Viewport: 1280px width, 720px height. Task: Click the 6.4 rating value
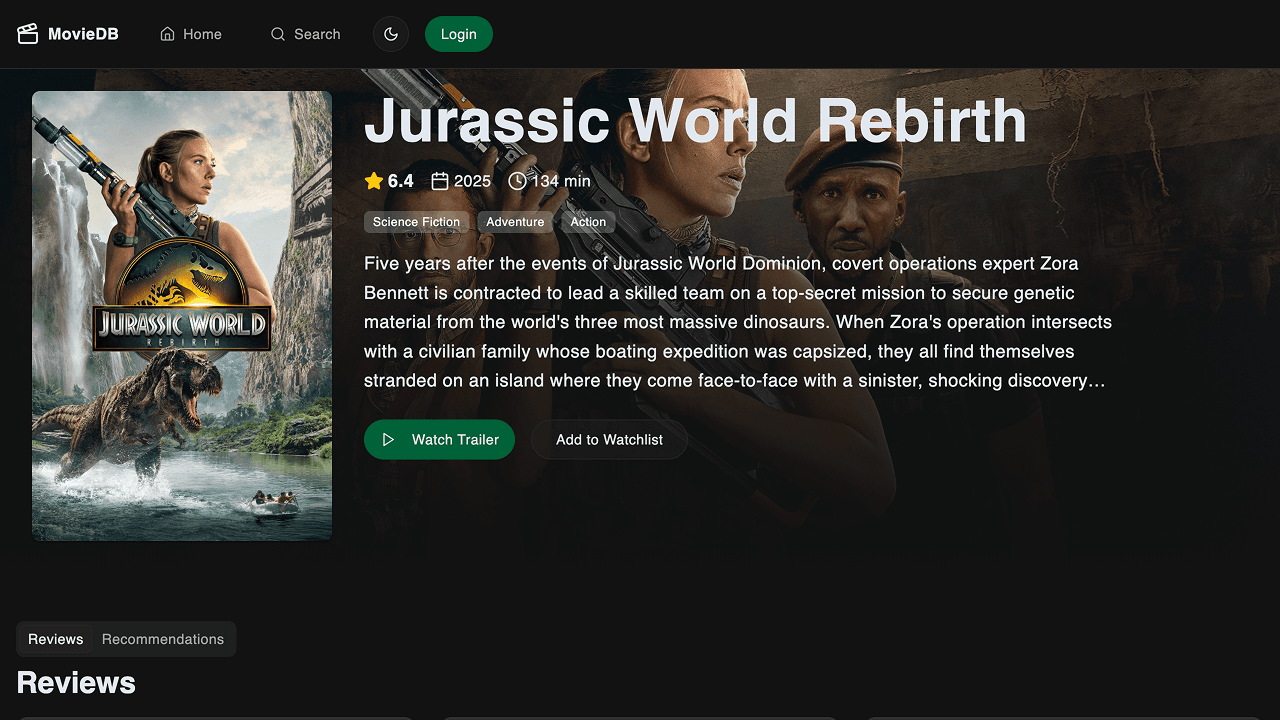(399, 181)
